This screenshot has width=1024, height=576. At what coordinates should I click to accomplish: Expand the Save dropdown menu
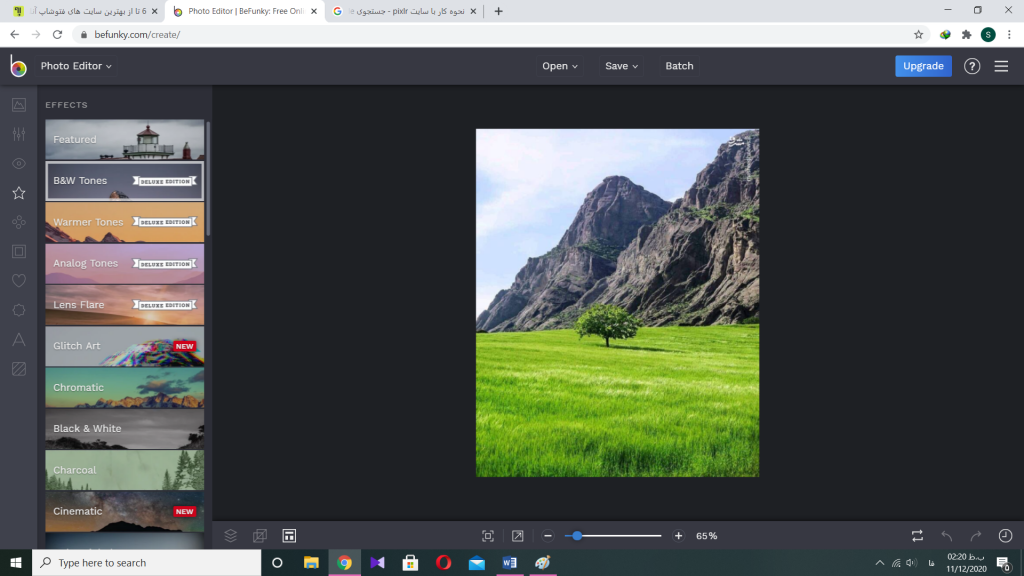click(621, 66)
